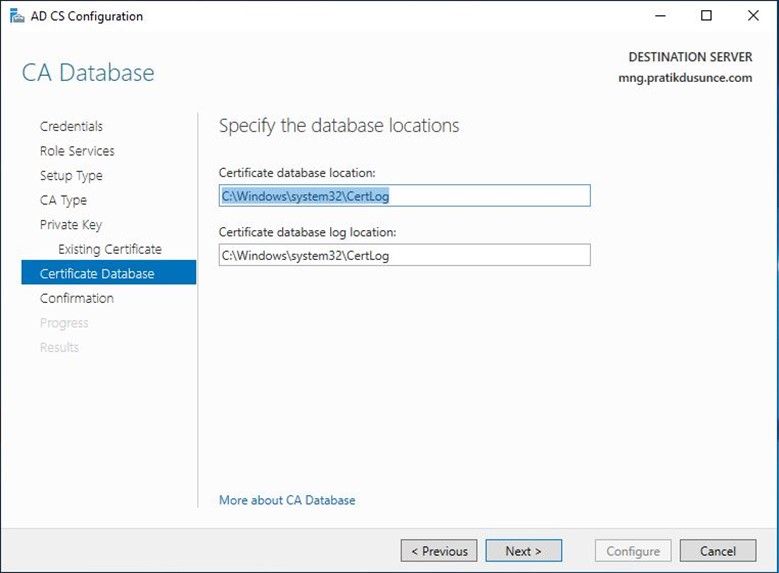
Task: Select the Certificate Database step
Action: point(109,272)
